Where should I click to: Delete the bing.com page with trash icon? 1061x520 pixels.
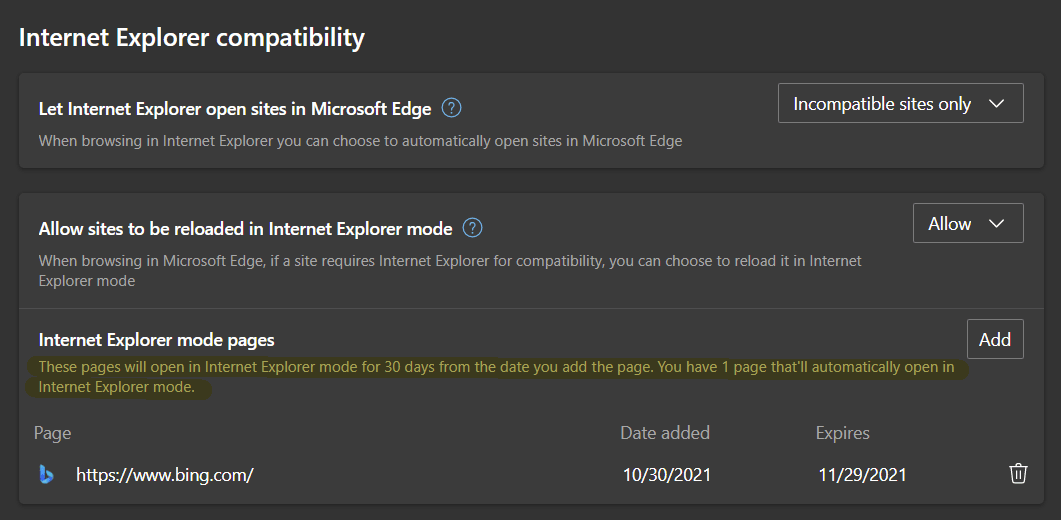1018,473
